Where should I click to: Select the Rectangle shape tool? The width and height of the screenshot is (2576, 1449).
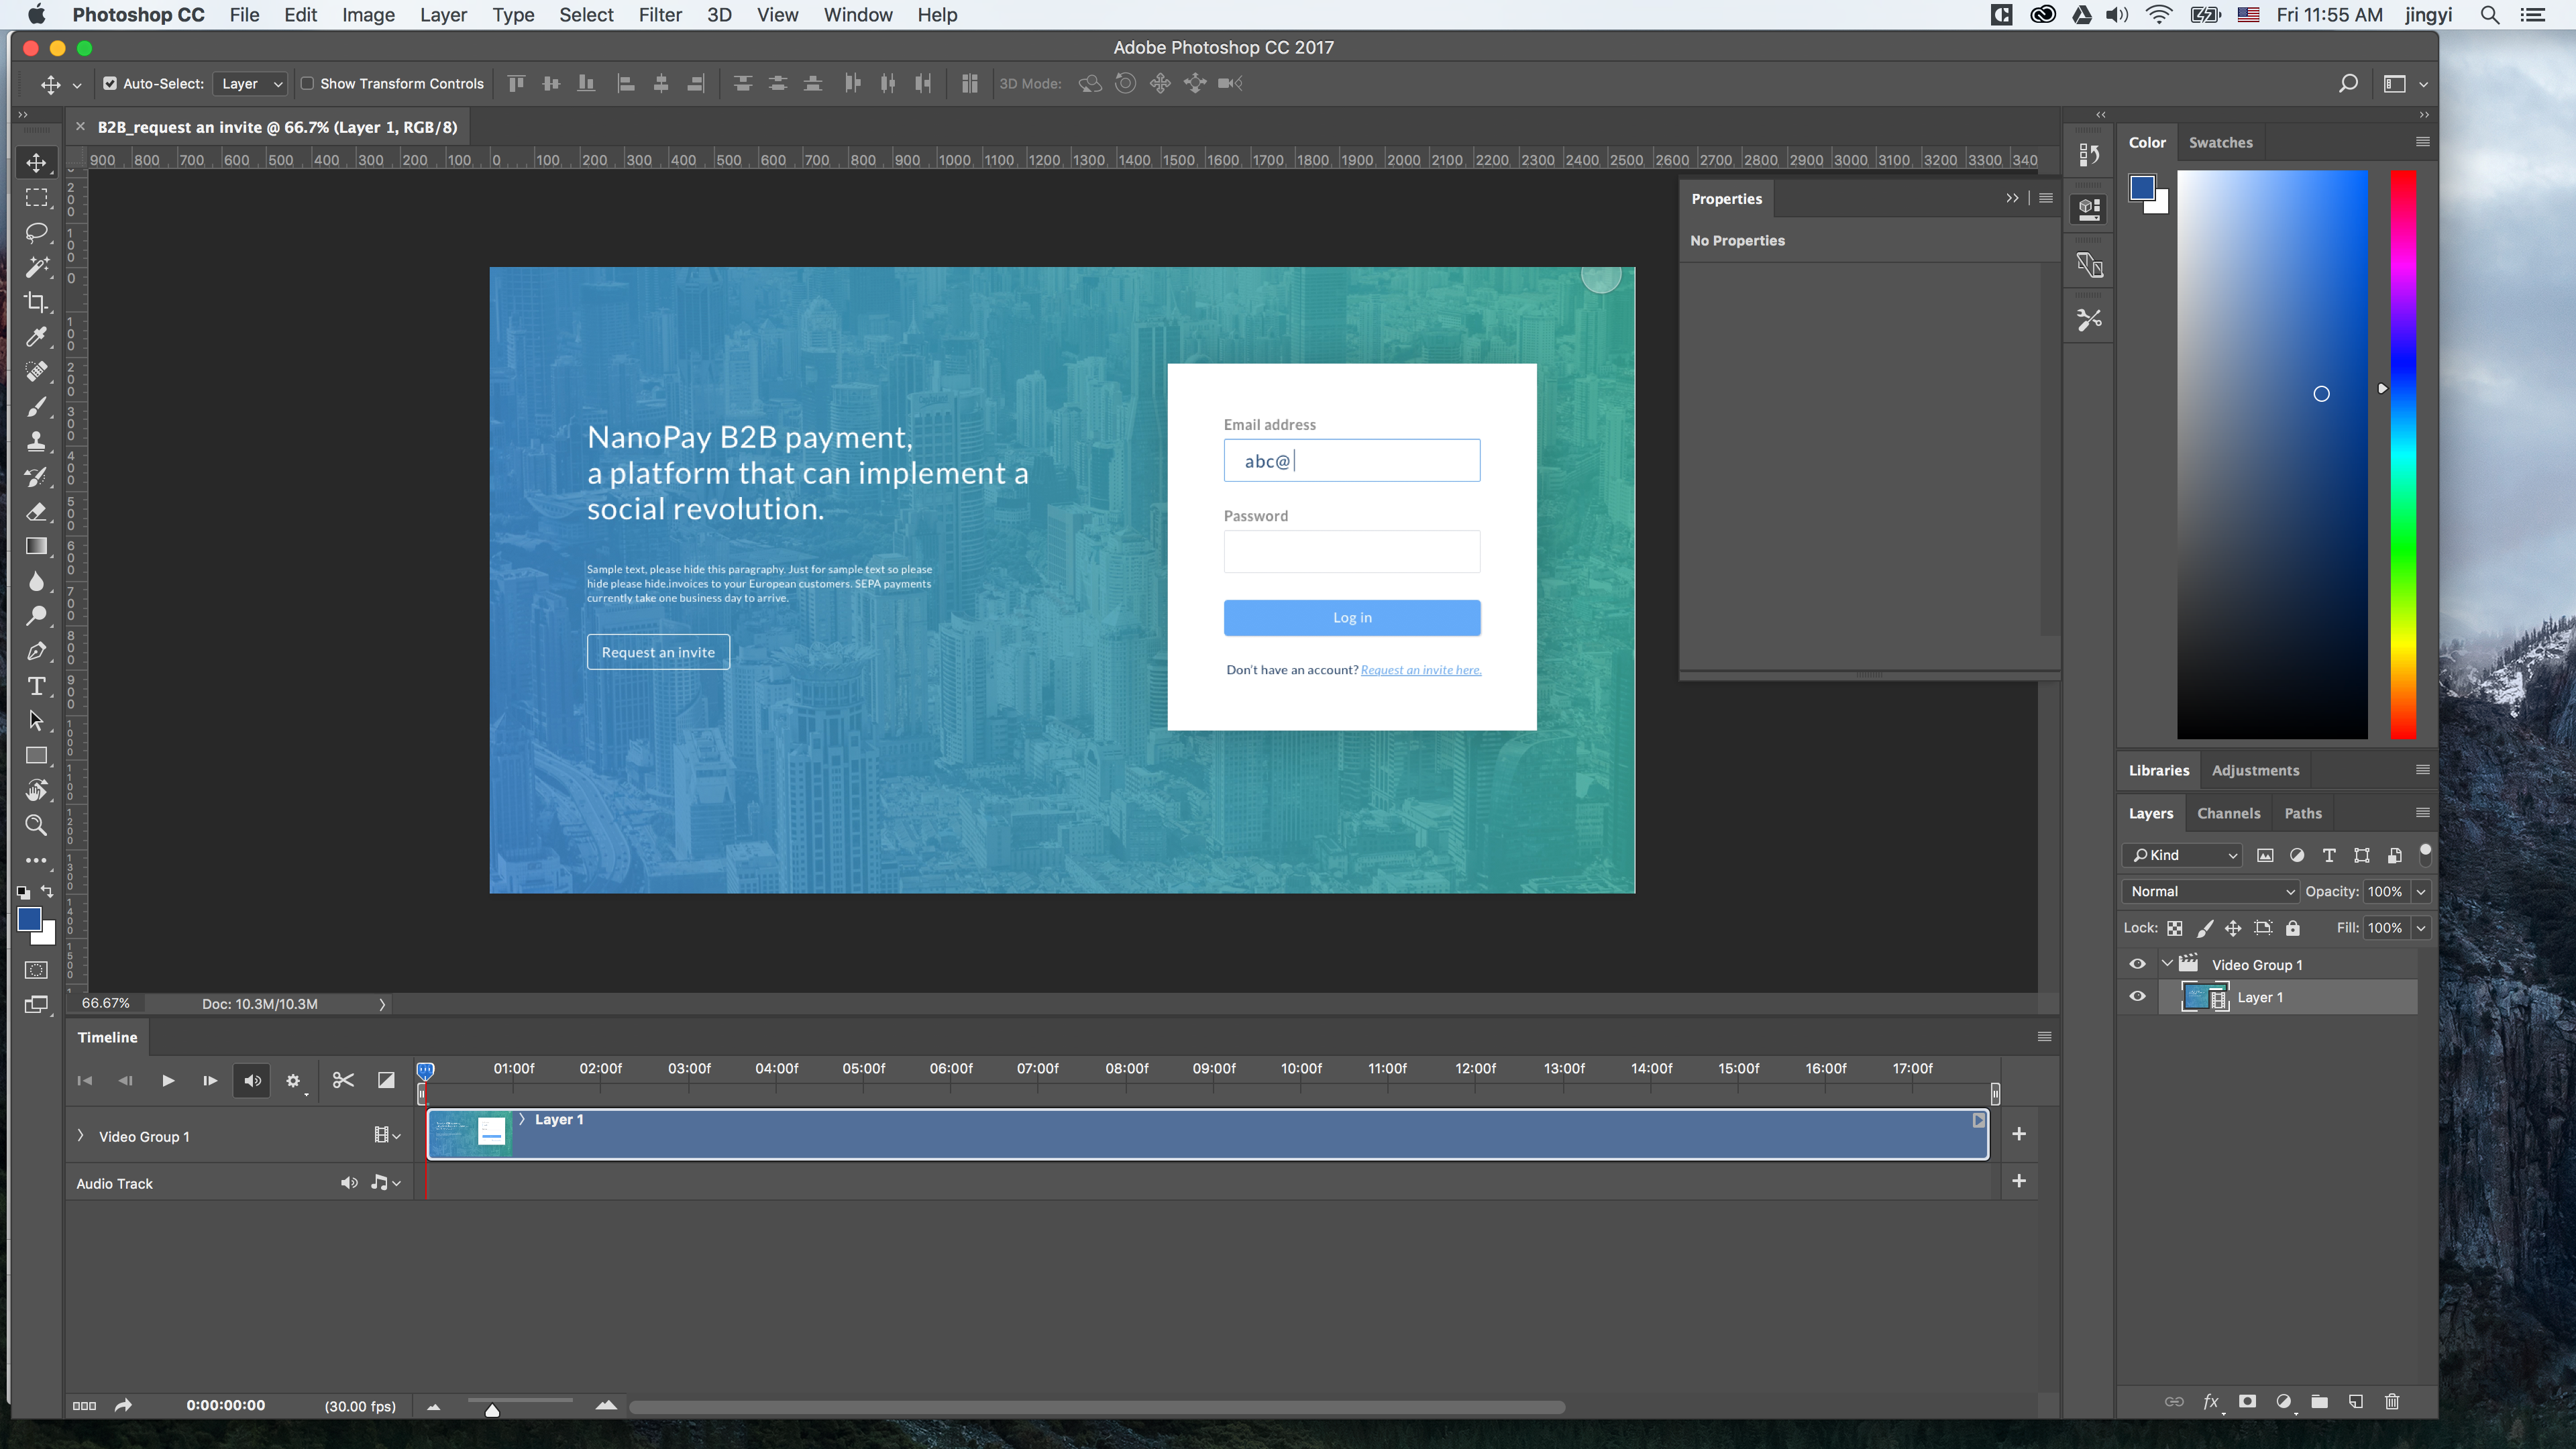click(37, 755)
